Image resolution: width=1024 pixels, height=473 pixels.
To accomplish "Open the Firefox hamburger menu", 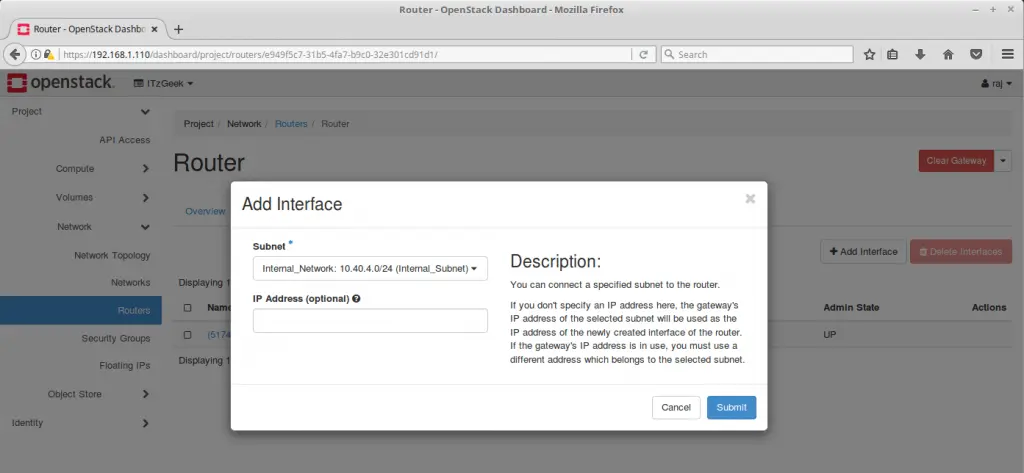I will pos(1008,55).
